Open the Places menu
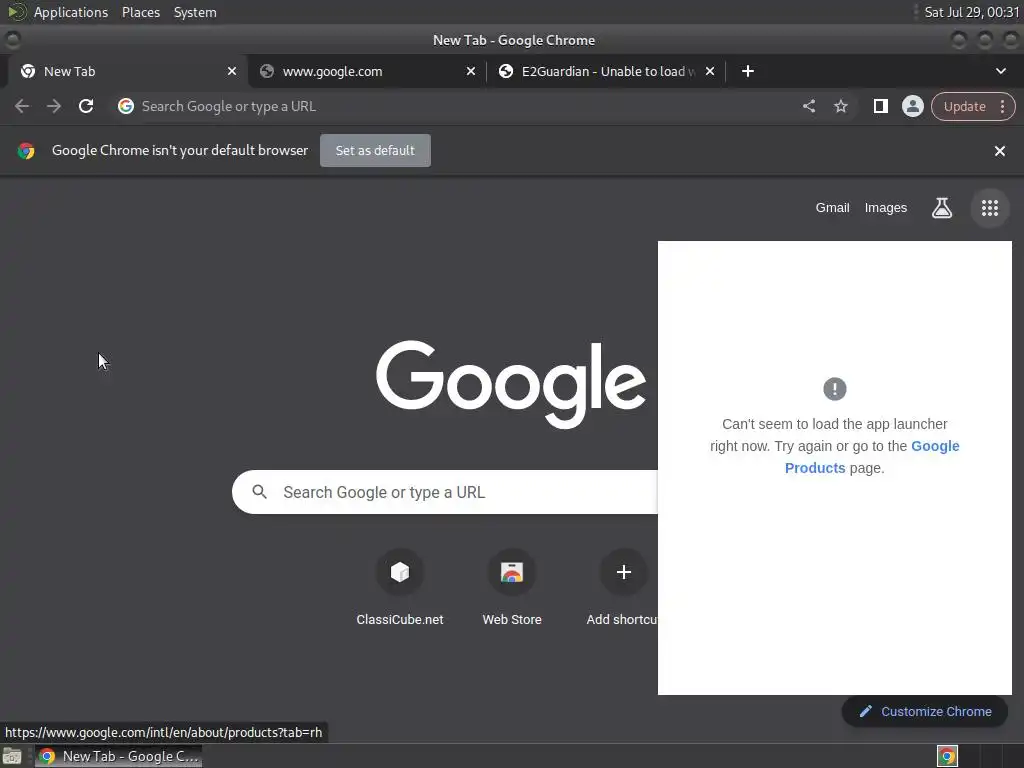Screen dimensions: 1024x768 coord(141,12)
